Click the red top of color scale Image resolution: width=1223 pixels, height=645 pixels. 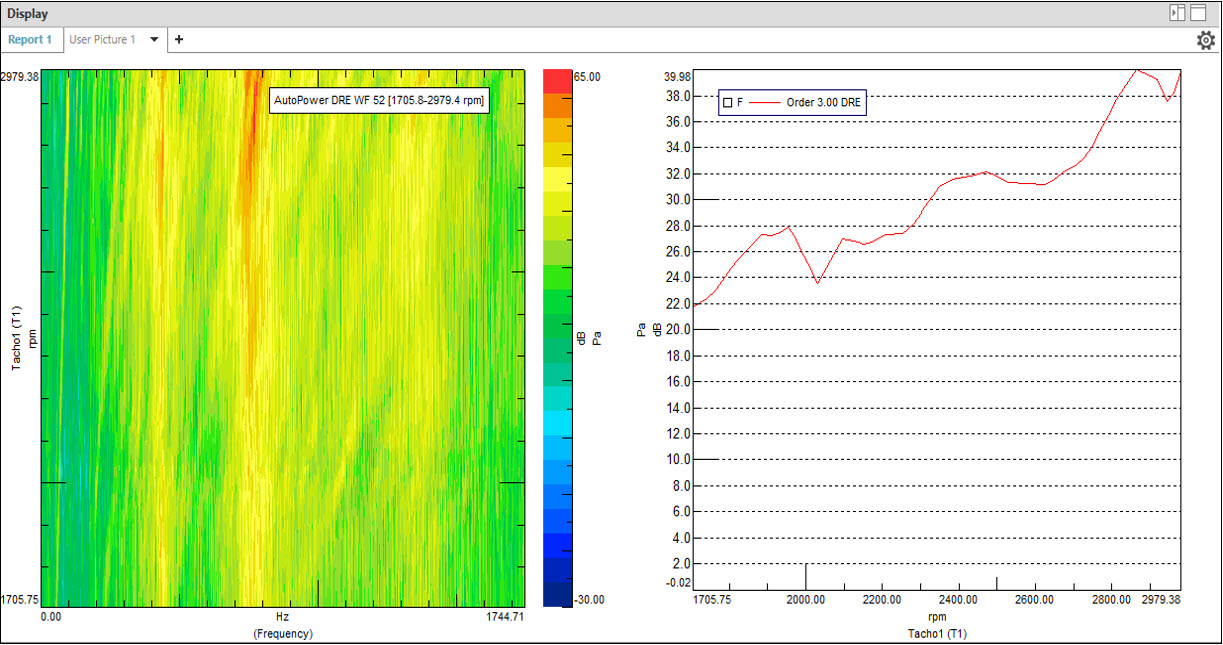coord(557,81)
